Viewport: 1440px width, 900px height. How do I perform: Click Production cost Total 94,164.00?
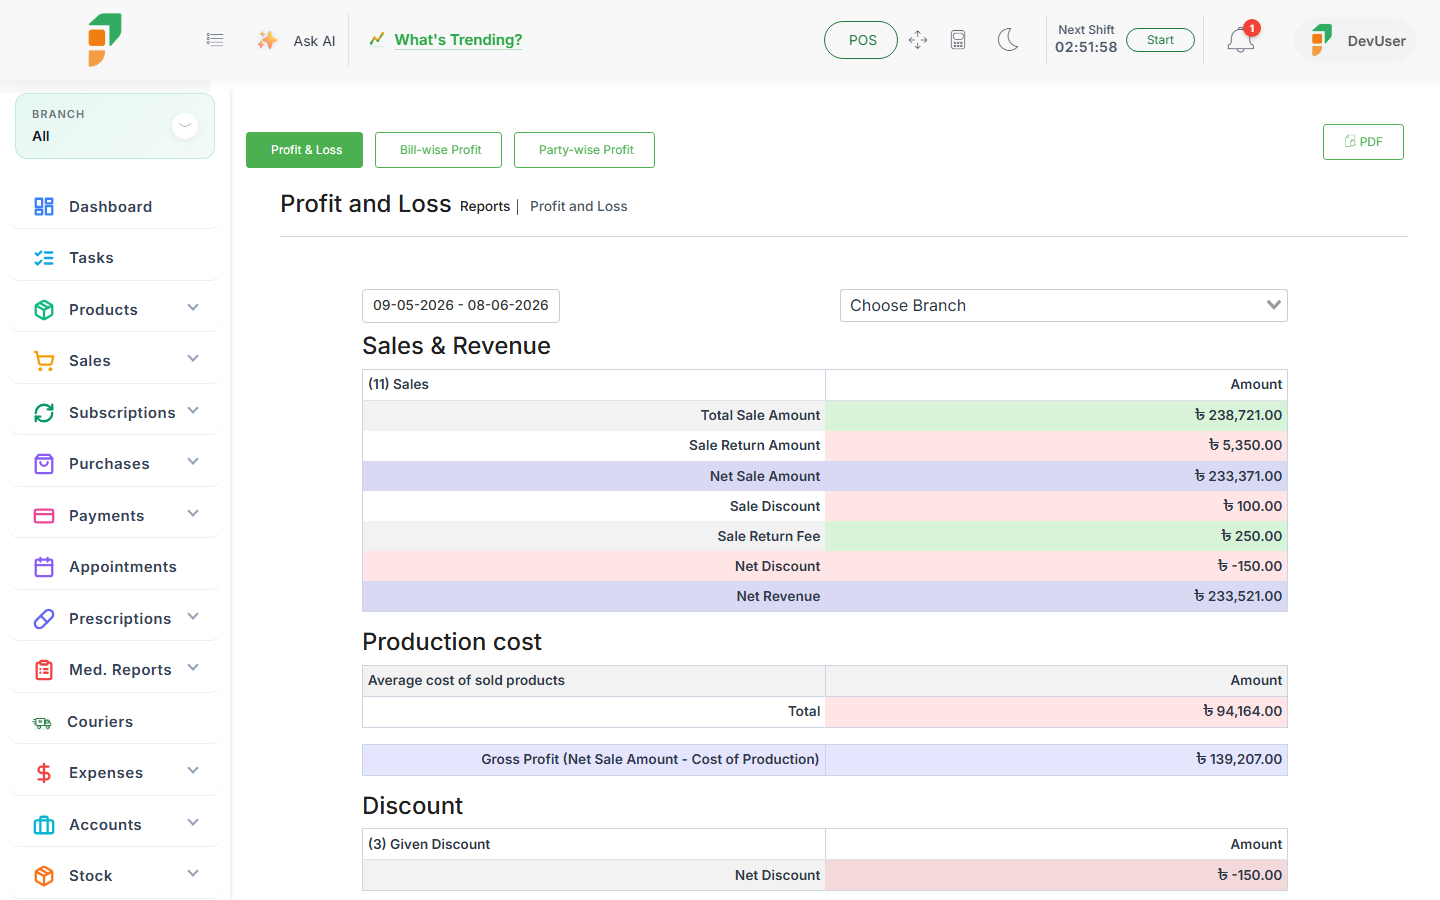coord(1242,711)
